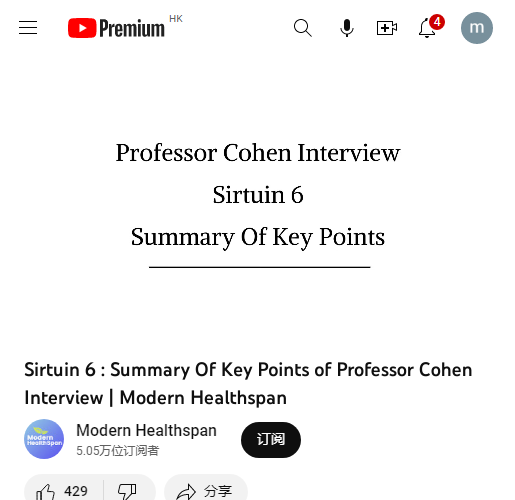Click the red notification count badge

click(x=437, y=22)
